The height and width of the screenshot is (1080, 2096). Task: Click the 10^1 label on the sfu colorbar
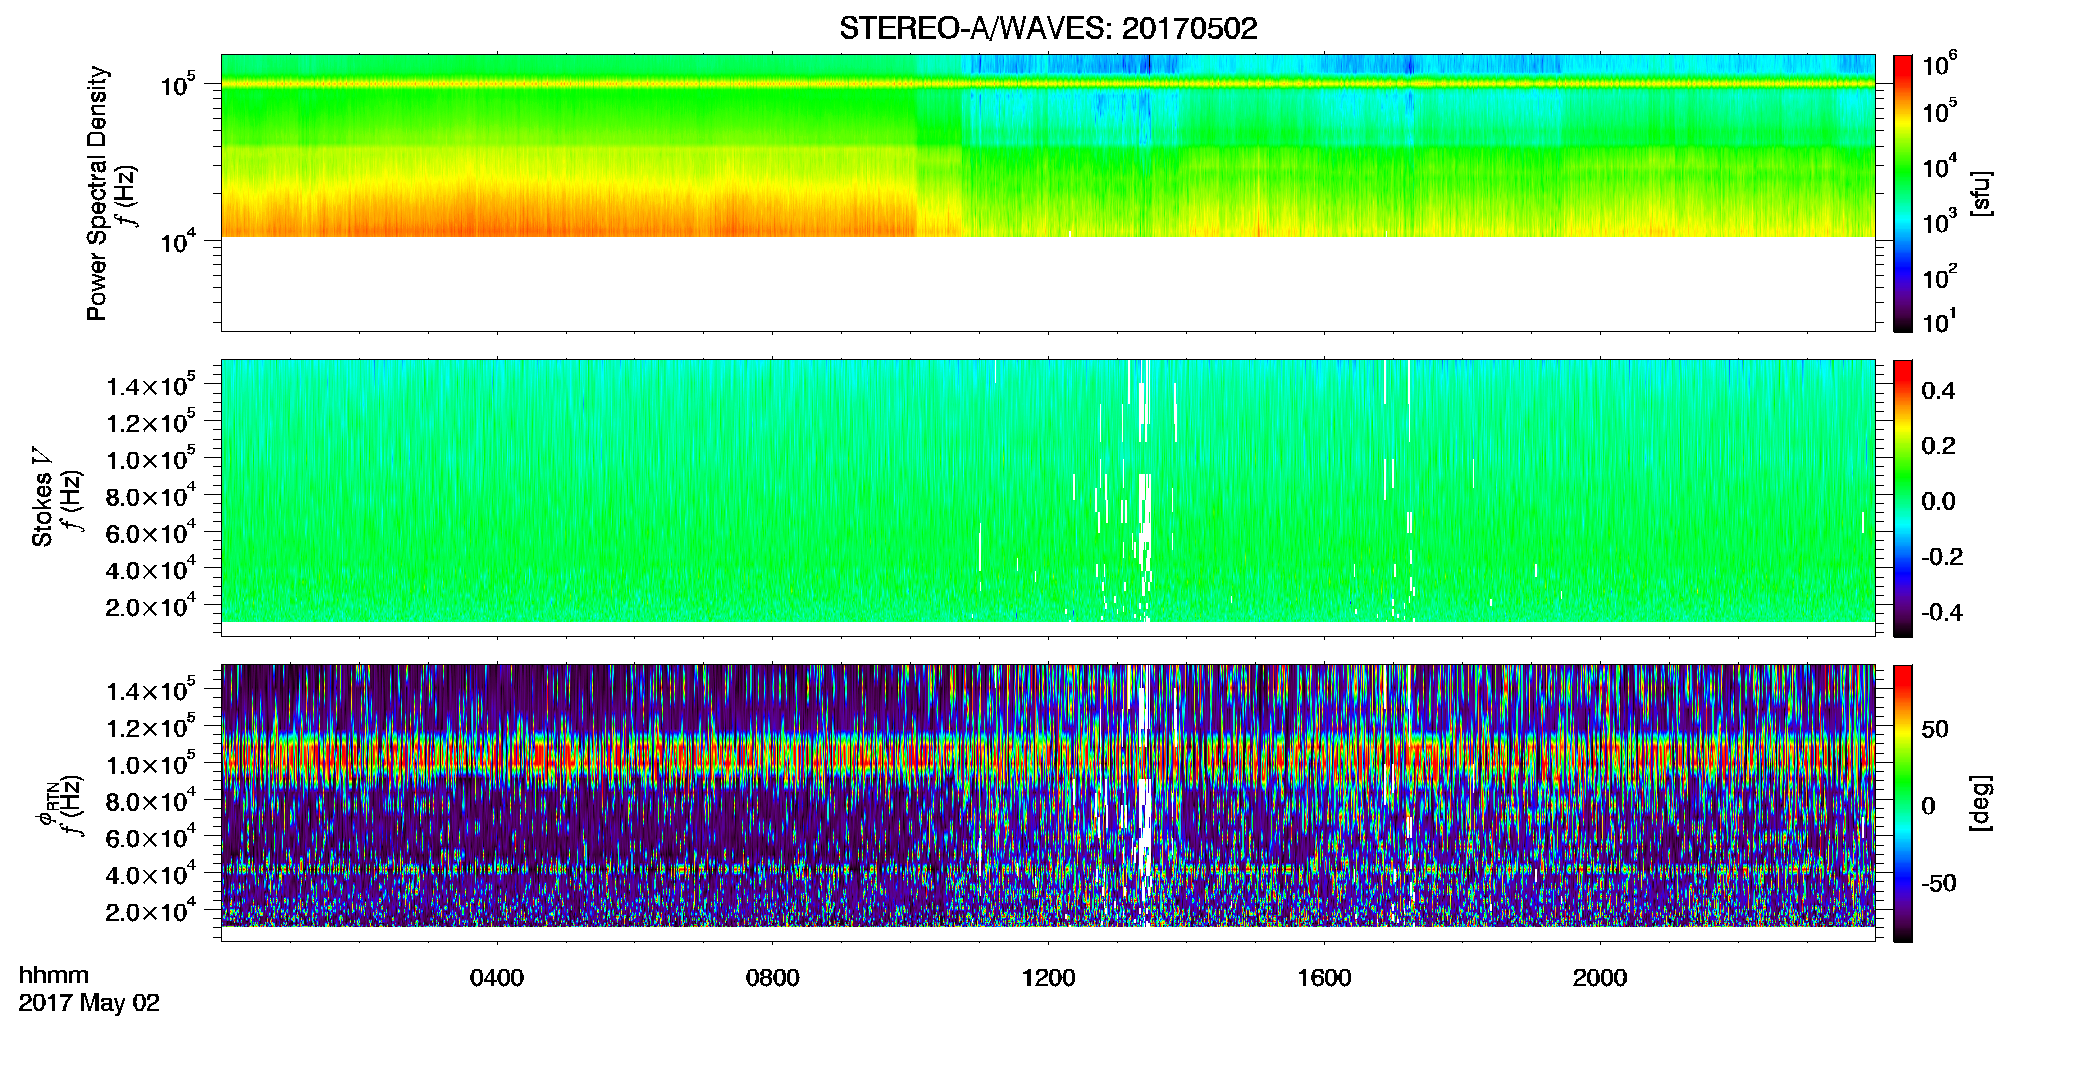(1939, 321)
